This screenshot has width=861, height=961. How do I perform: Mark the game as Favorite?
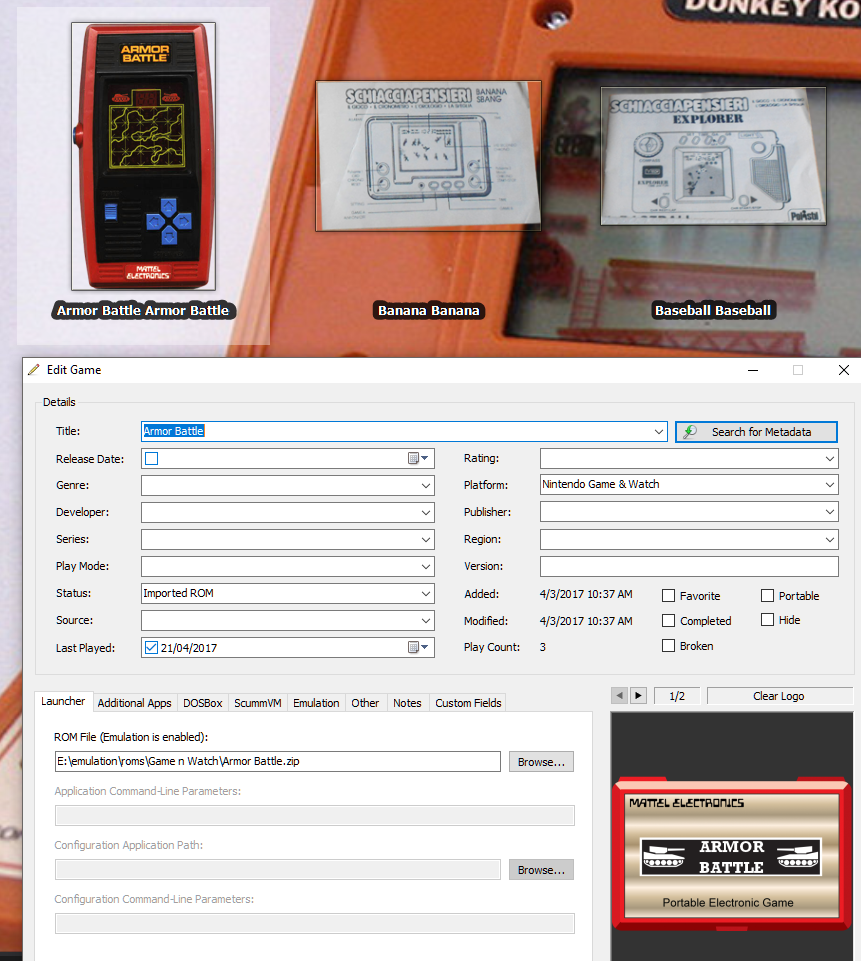coord(669,596)
